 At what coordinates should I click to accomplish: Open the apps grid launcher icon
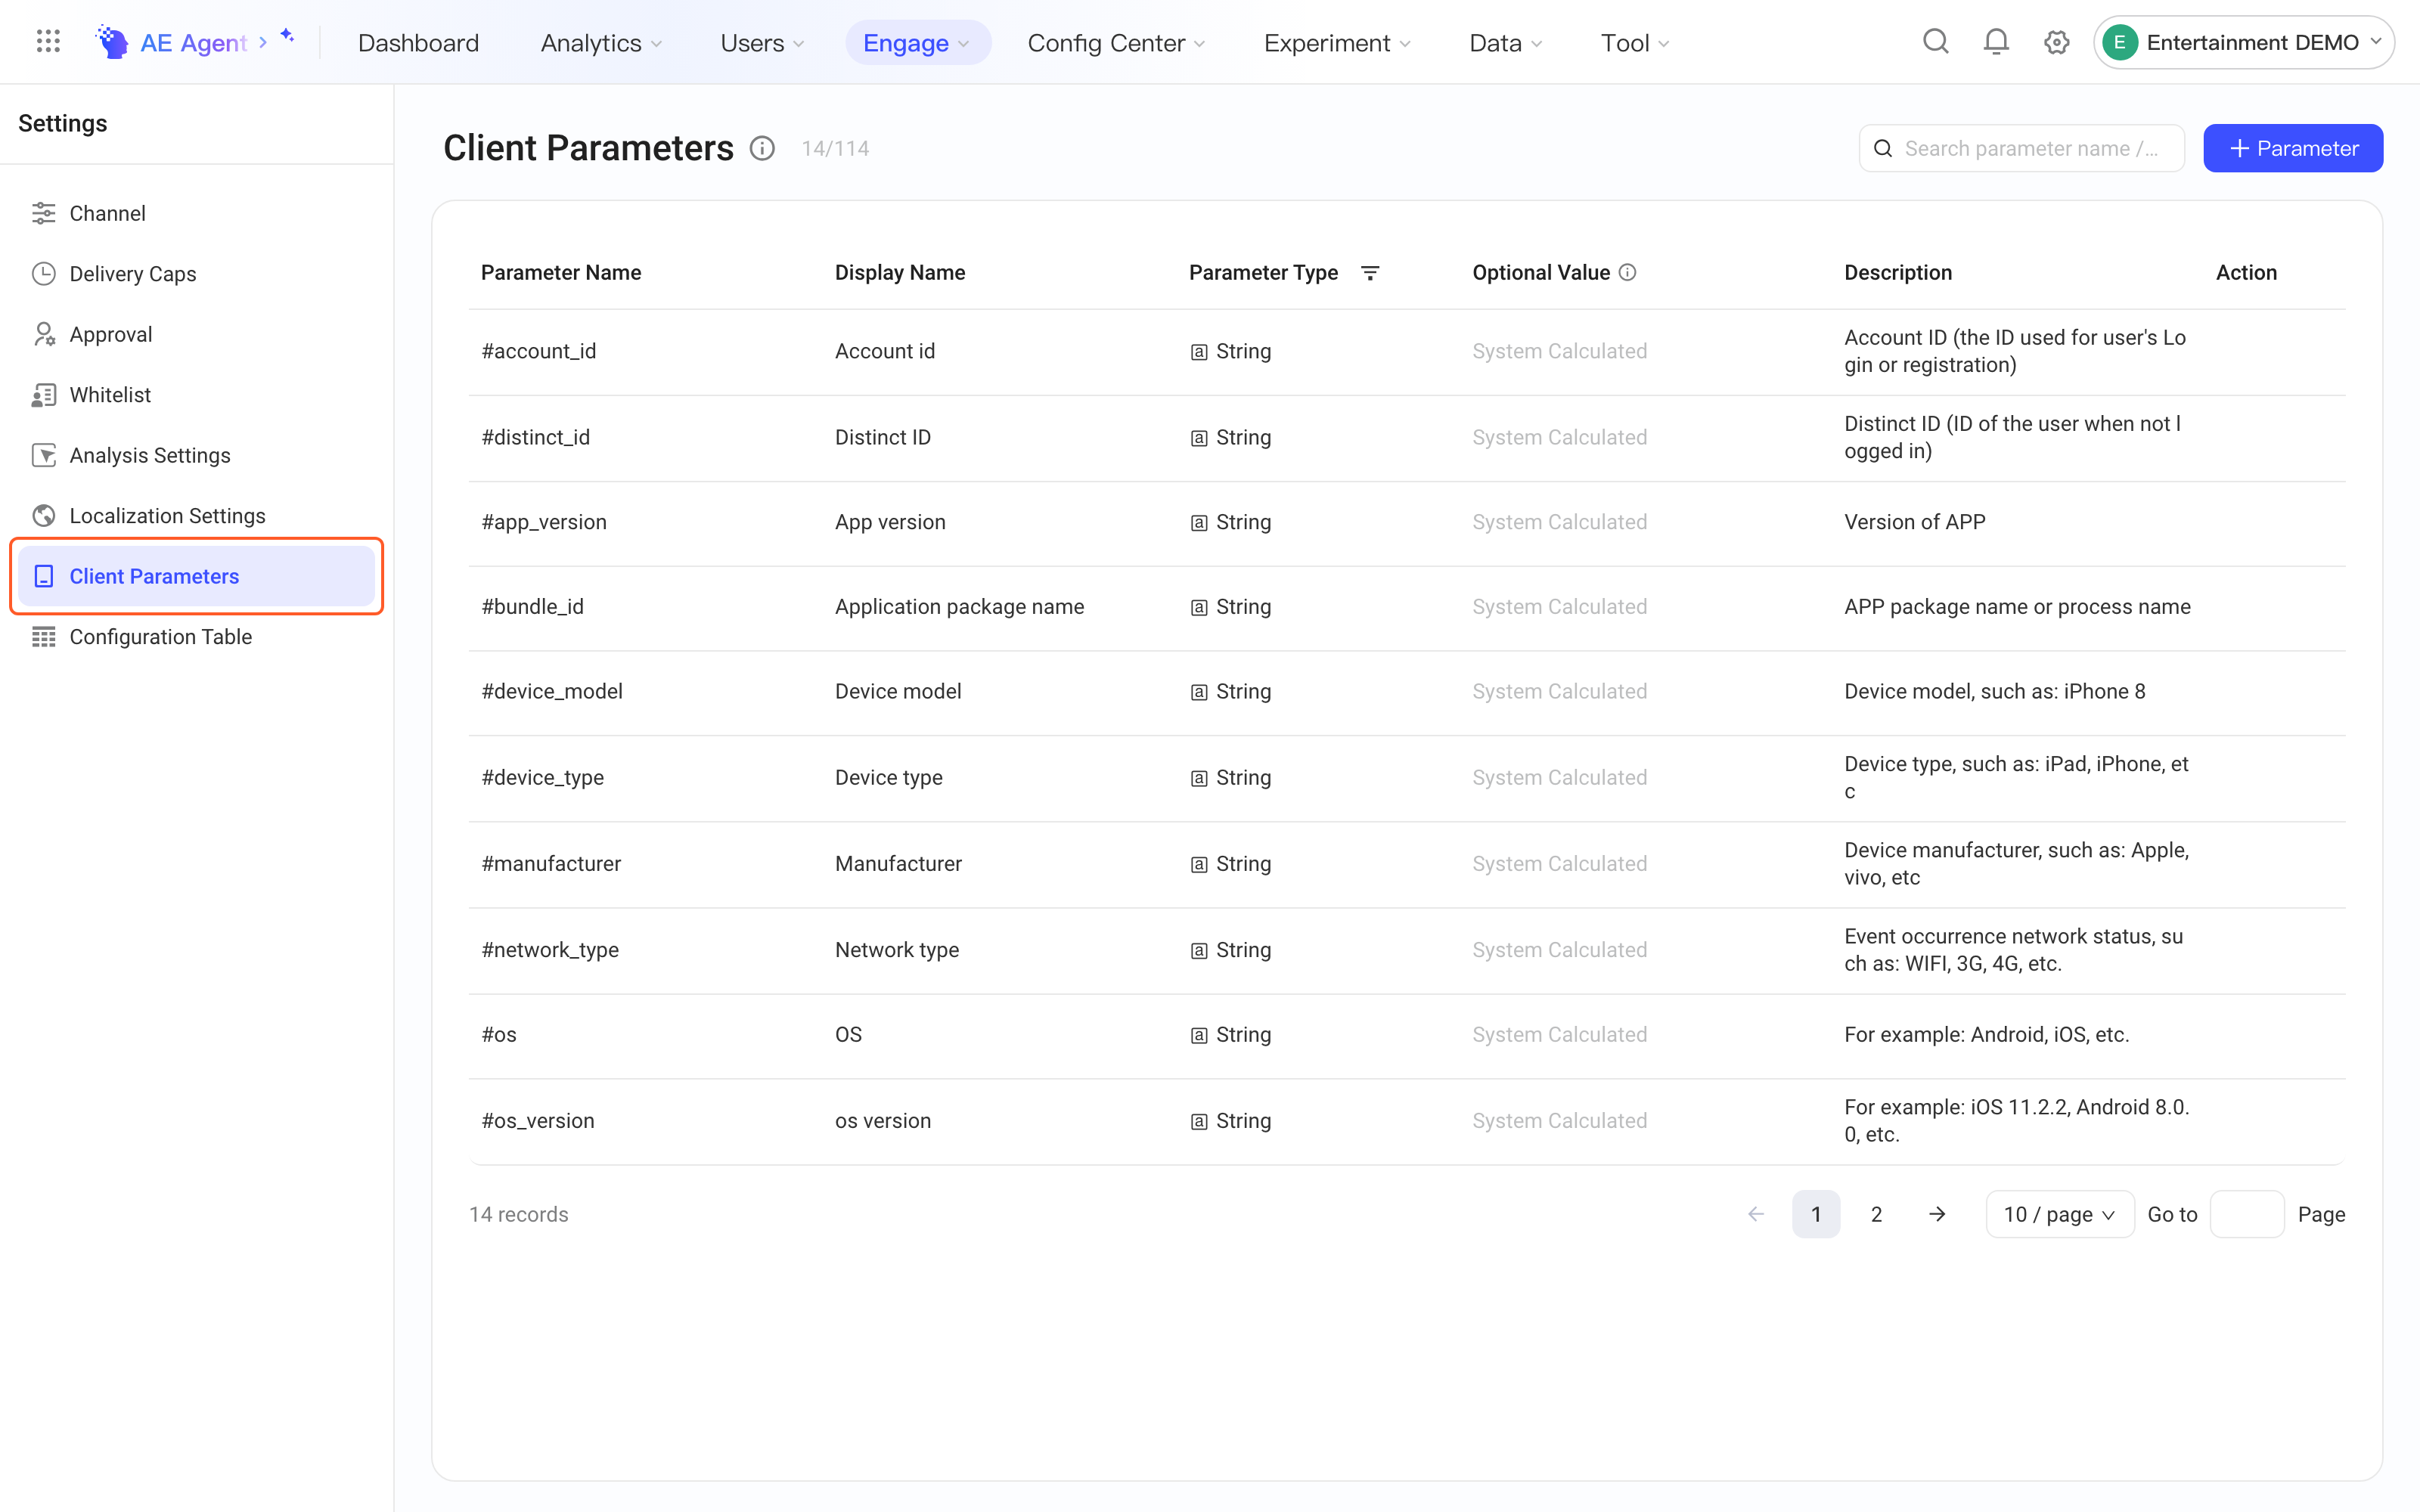click(48, 42)
